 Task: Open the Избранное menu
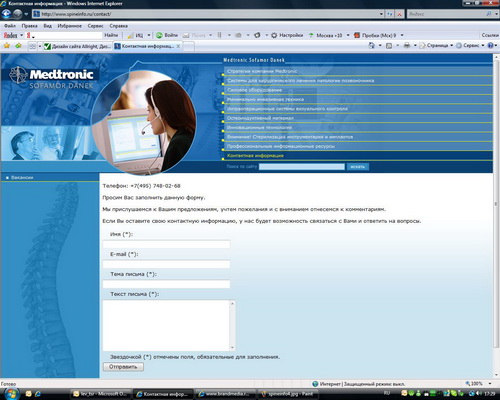point(69,26)
